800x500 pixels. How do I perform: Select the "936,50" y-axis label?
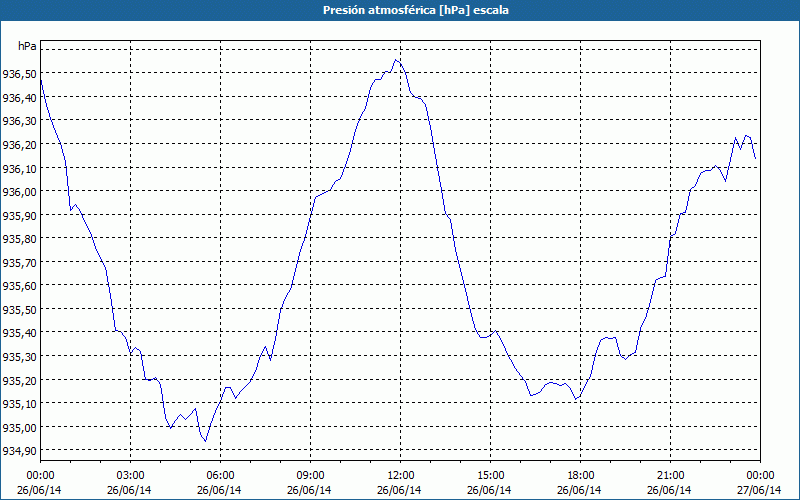click(x=19, y=74)
